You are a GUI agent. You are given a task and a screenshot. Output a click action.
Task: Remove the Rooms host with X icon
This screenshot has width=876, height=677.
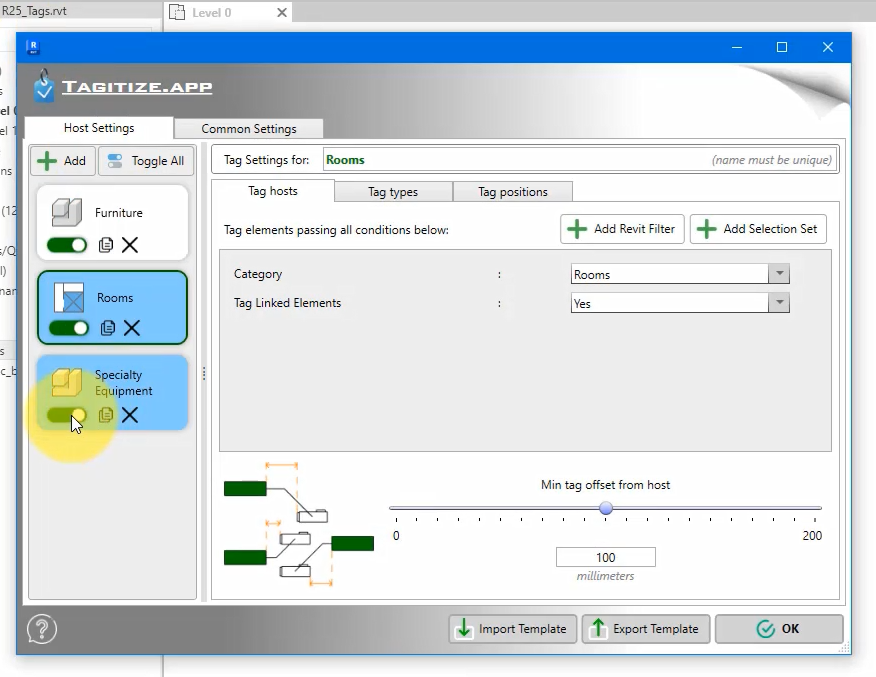pos(131,328)
